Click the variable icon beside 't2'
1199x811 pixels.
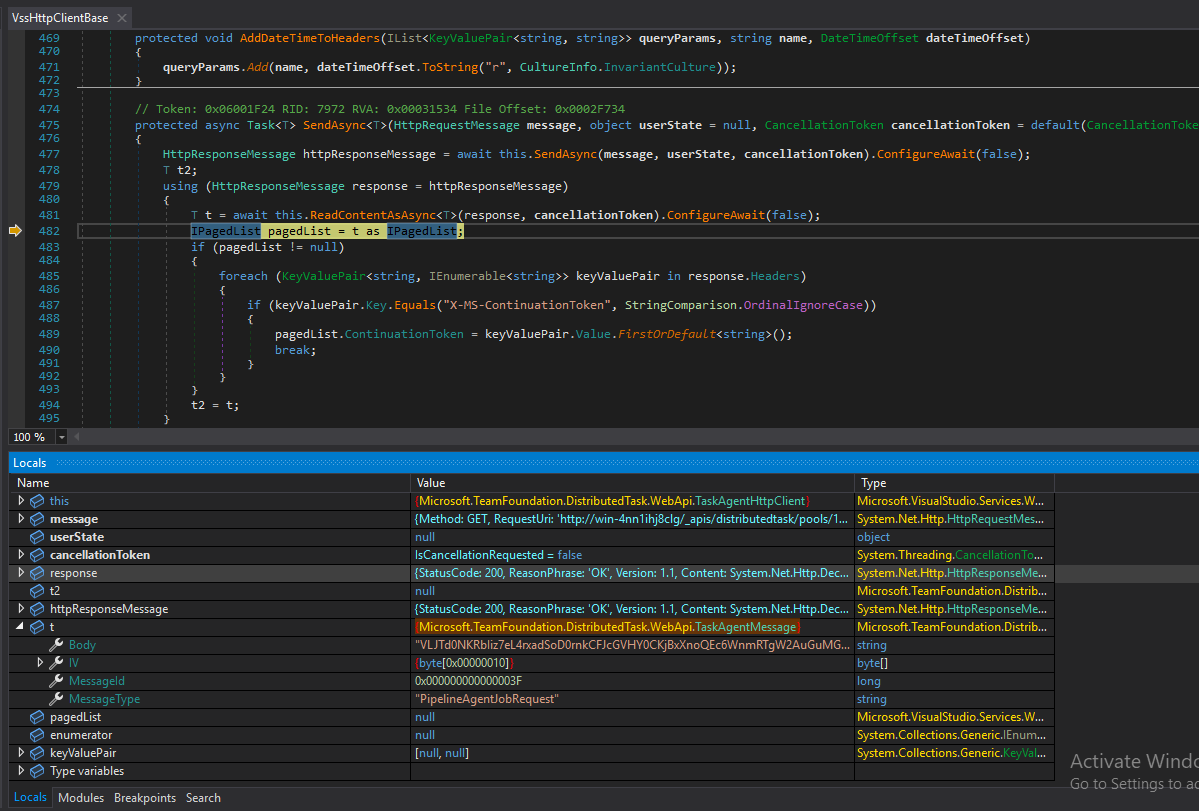pos(37,591)
